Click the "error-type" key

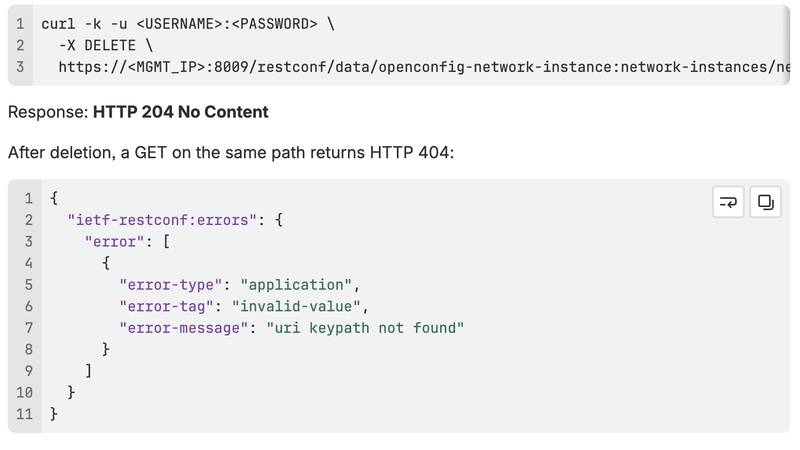pos(170,285)
